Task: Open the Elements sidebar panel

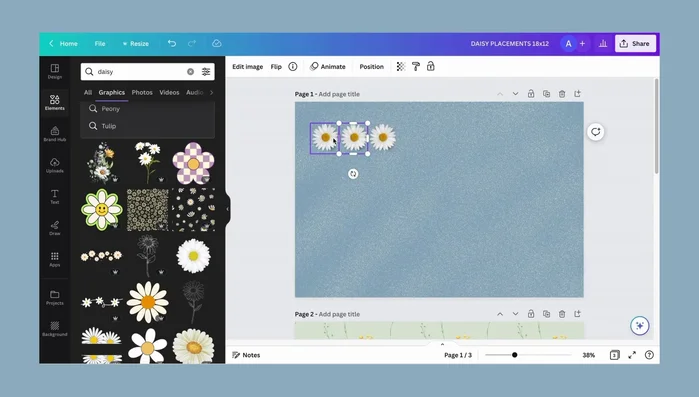Action: click(54, 102)
